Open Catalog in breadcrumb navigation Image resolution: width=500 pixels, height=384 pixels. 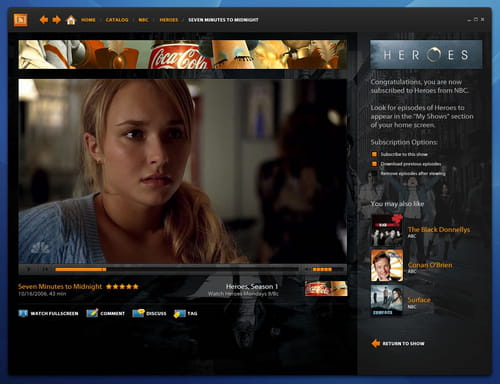pyautogui.click(x=117, y=20)
